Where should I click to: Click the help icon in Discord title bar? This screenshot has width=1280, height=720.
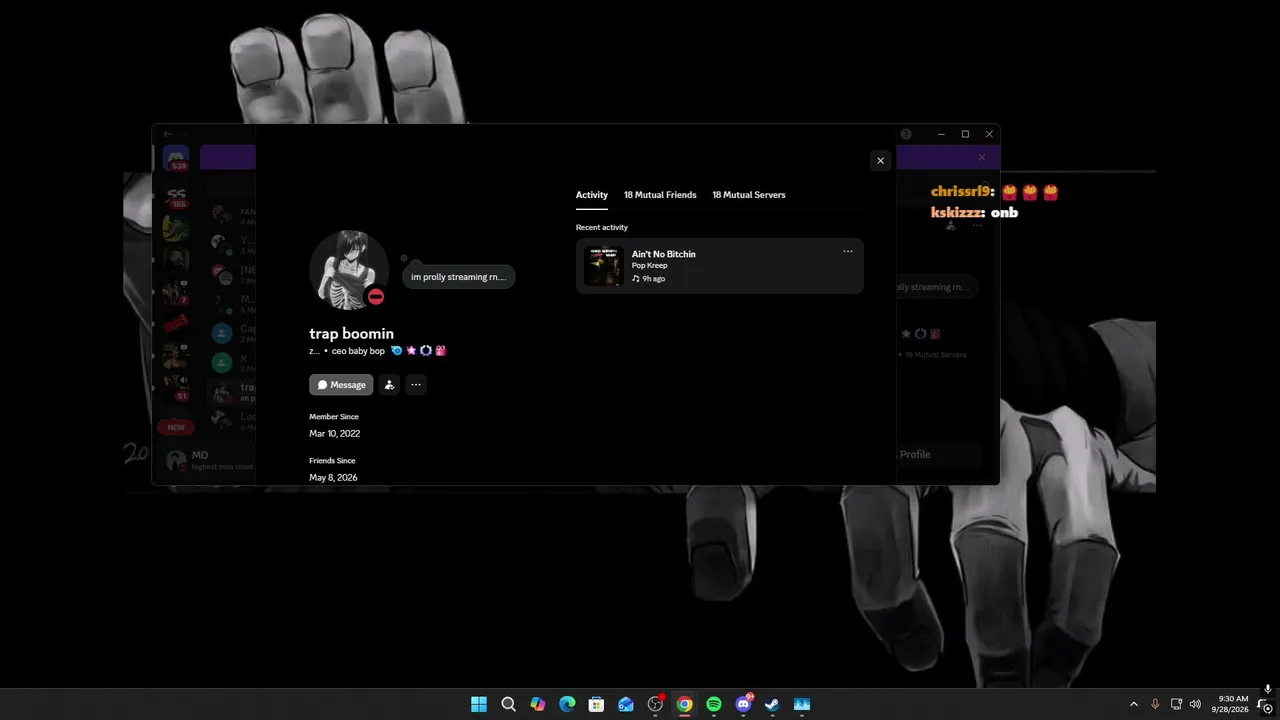click(906, 134)
